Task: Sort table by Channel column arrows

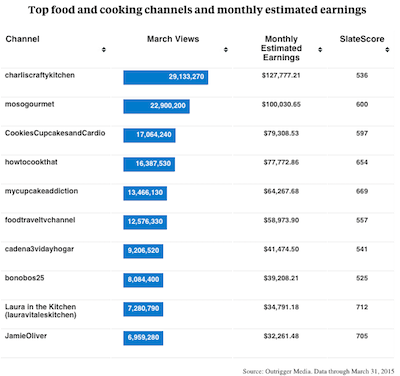Action: coord(104,50)
